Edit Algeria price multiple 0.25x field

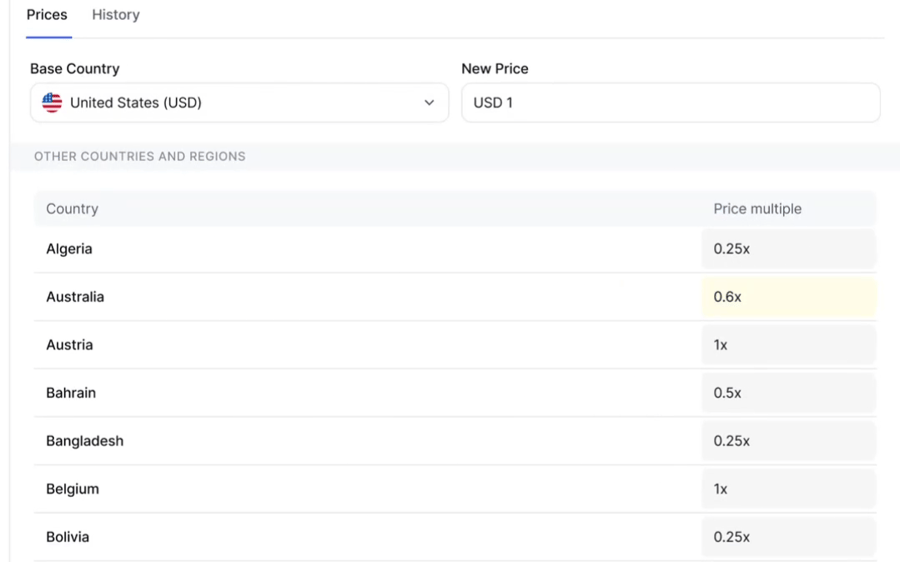tap(789, 249)
